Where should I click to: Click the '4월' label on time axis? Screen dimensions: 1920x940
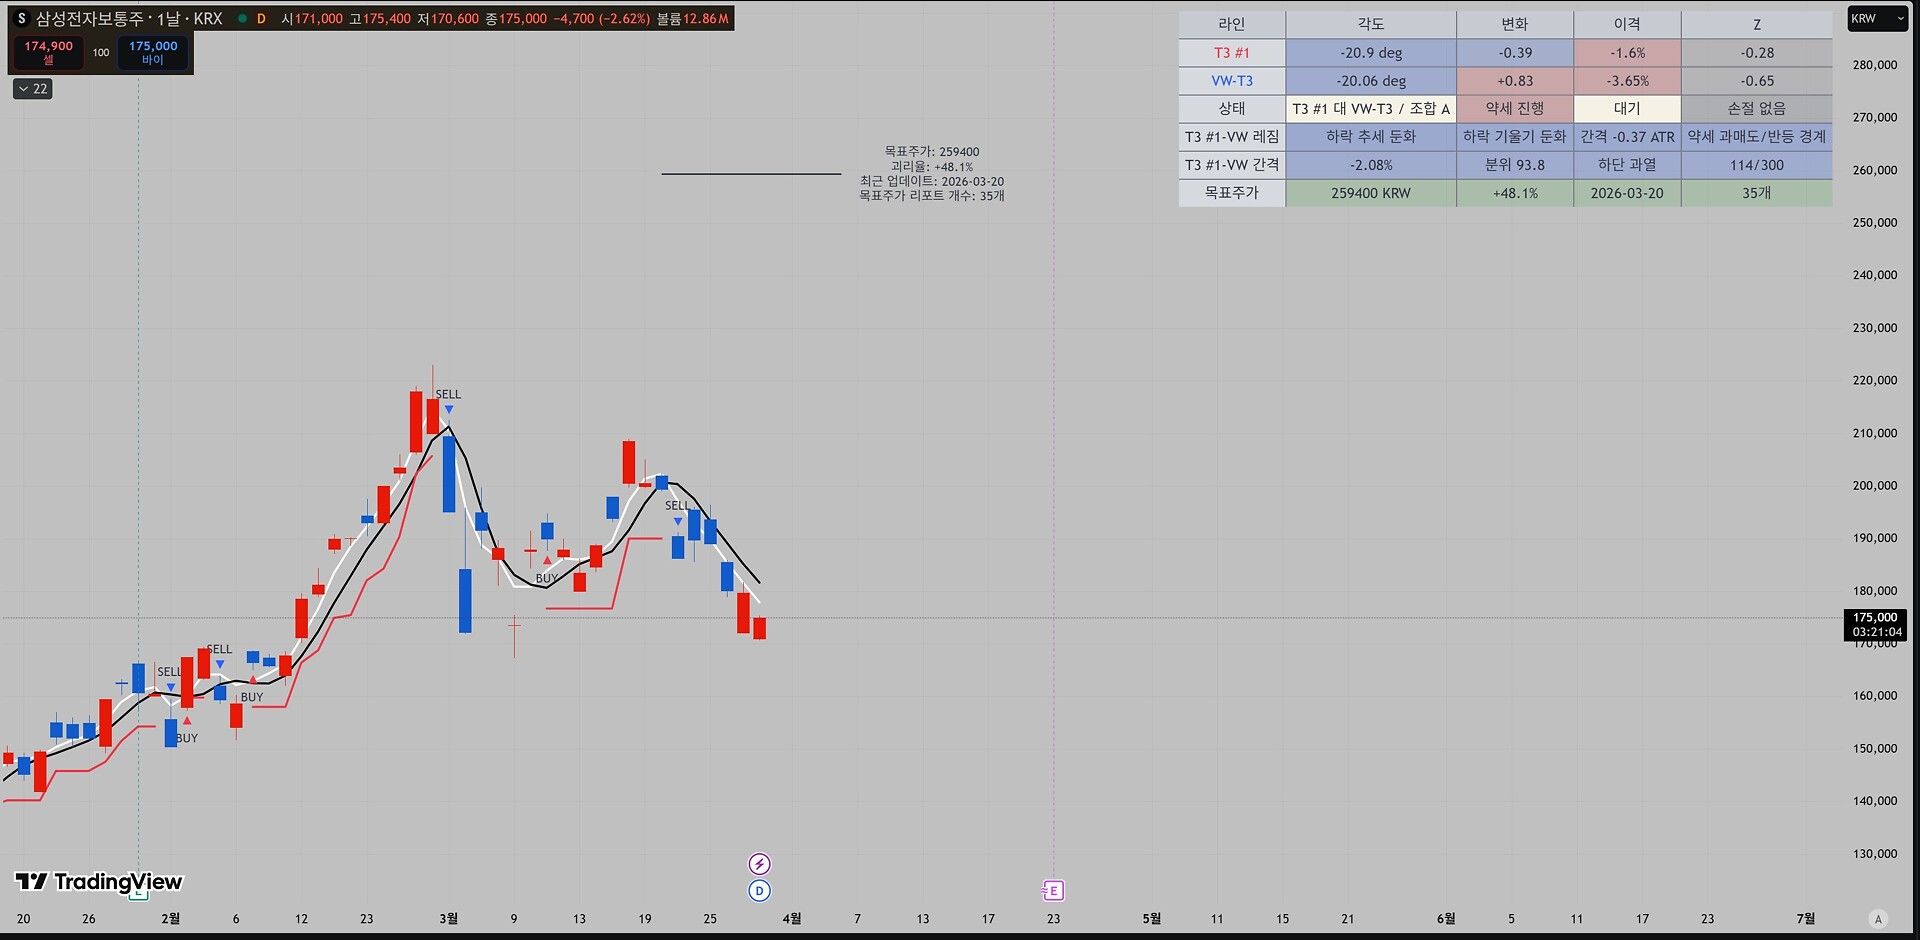point(792,919)
